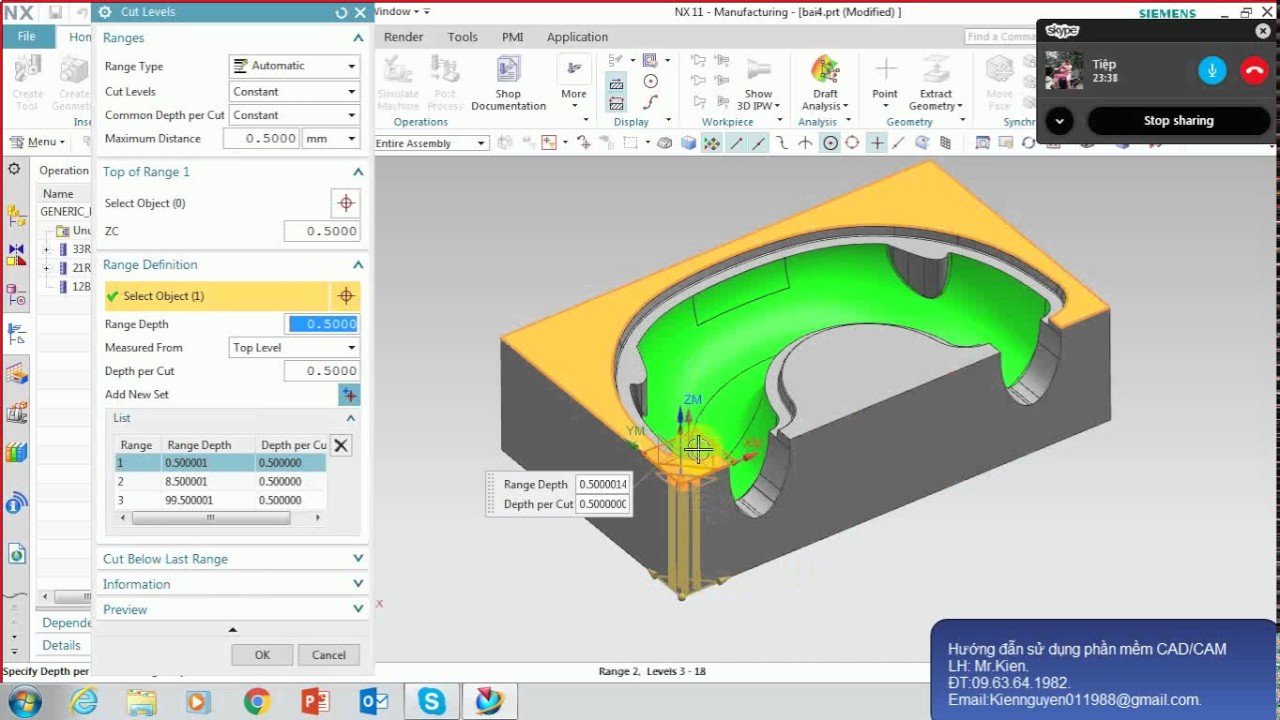Mute microphone in Skype call overlay
Viewport: 1280px width, 720px height.
coord(1212,70)
